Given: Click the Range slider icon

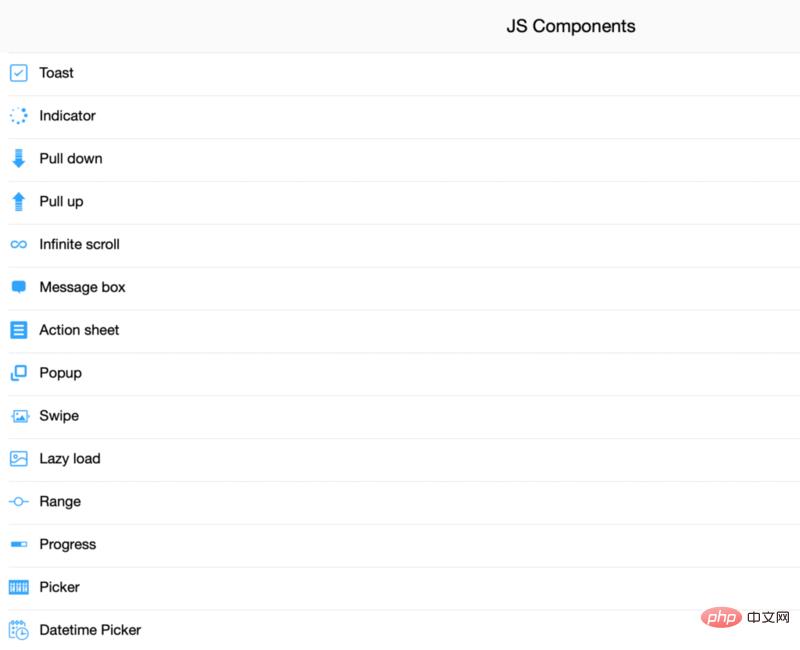Looking at the screenshot, I should 18,502.
